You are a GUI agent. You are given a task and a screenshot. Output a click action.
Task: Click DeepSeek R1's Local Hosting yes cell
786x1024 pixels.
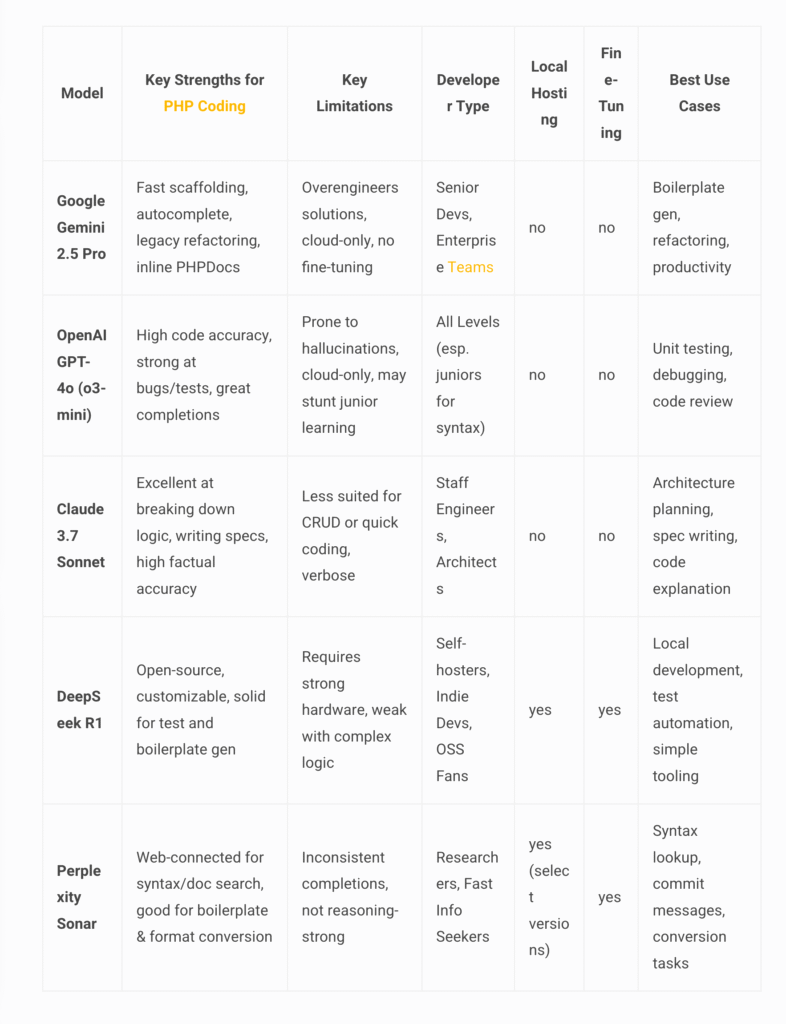coord(540,710)
